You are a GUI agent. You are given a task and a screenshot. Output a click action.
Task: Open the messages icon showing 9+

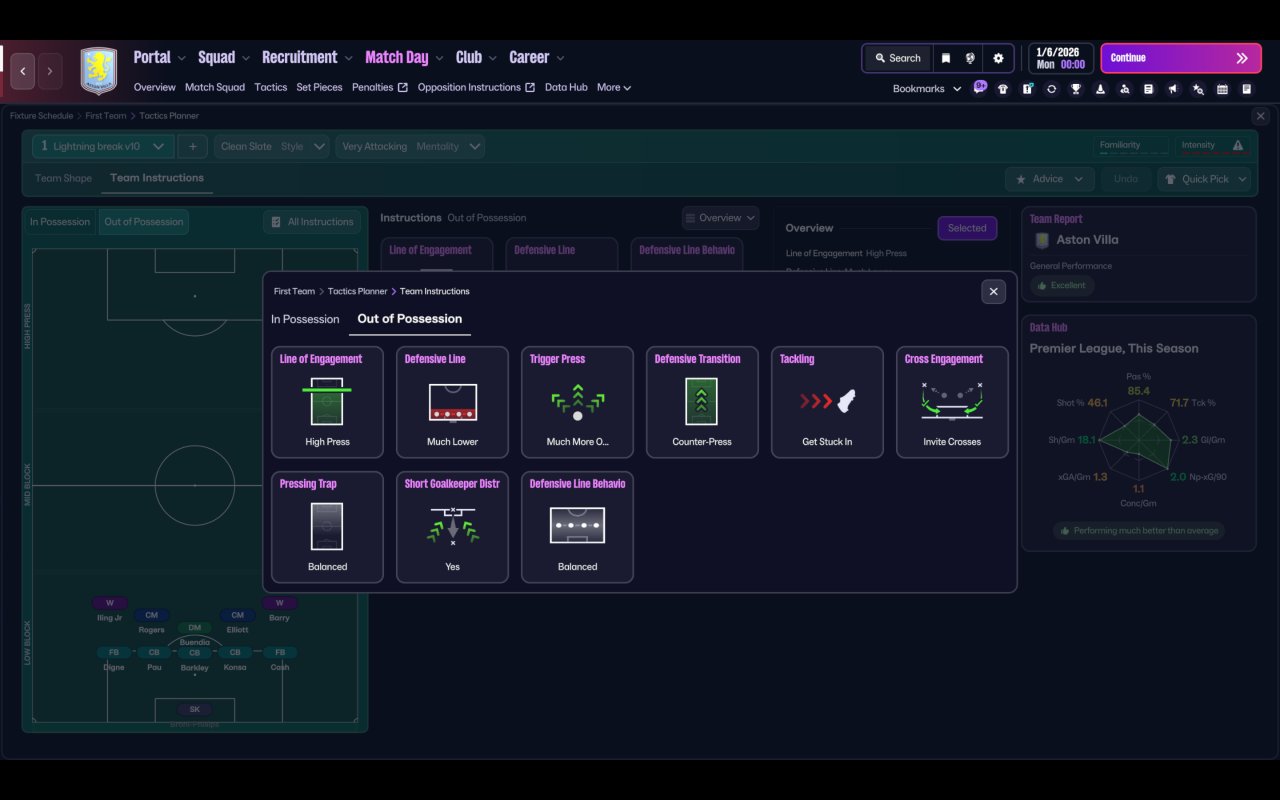[x=980, y=87]
